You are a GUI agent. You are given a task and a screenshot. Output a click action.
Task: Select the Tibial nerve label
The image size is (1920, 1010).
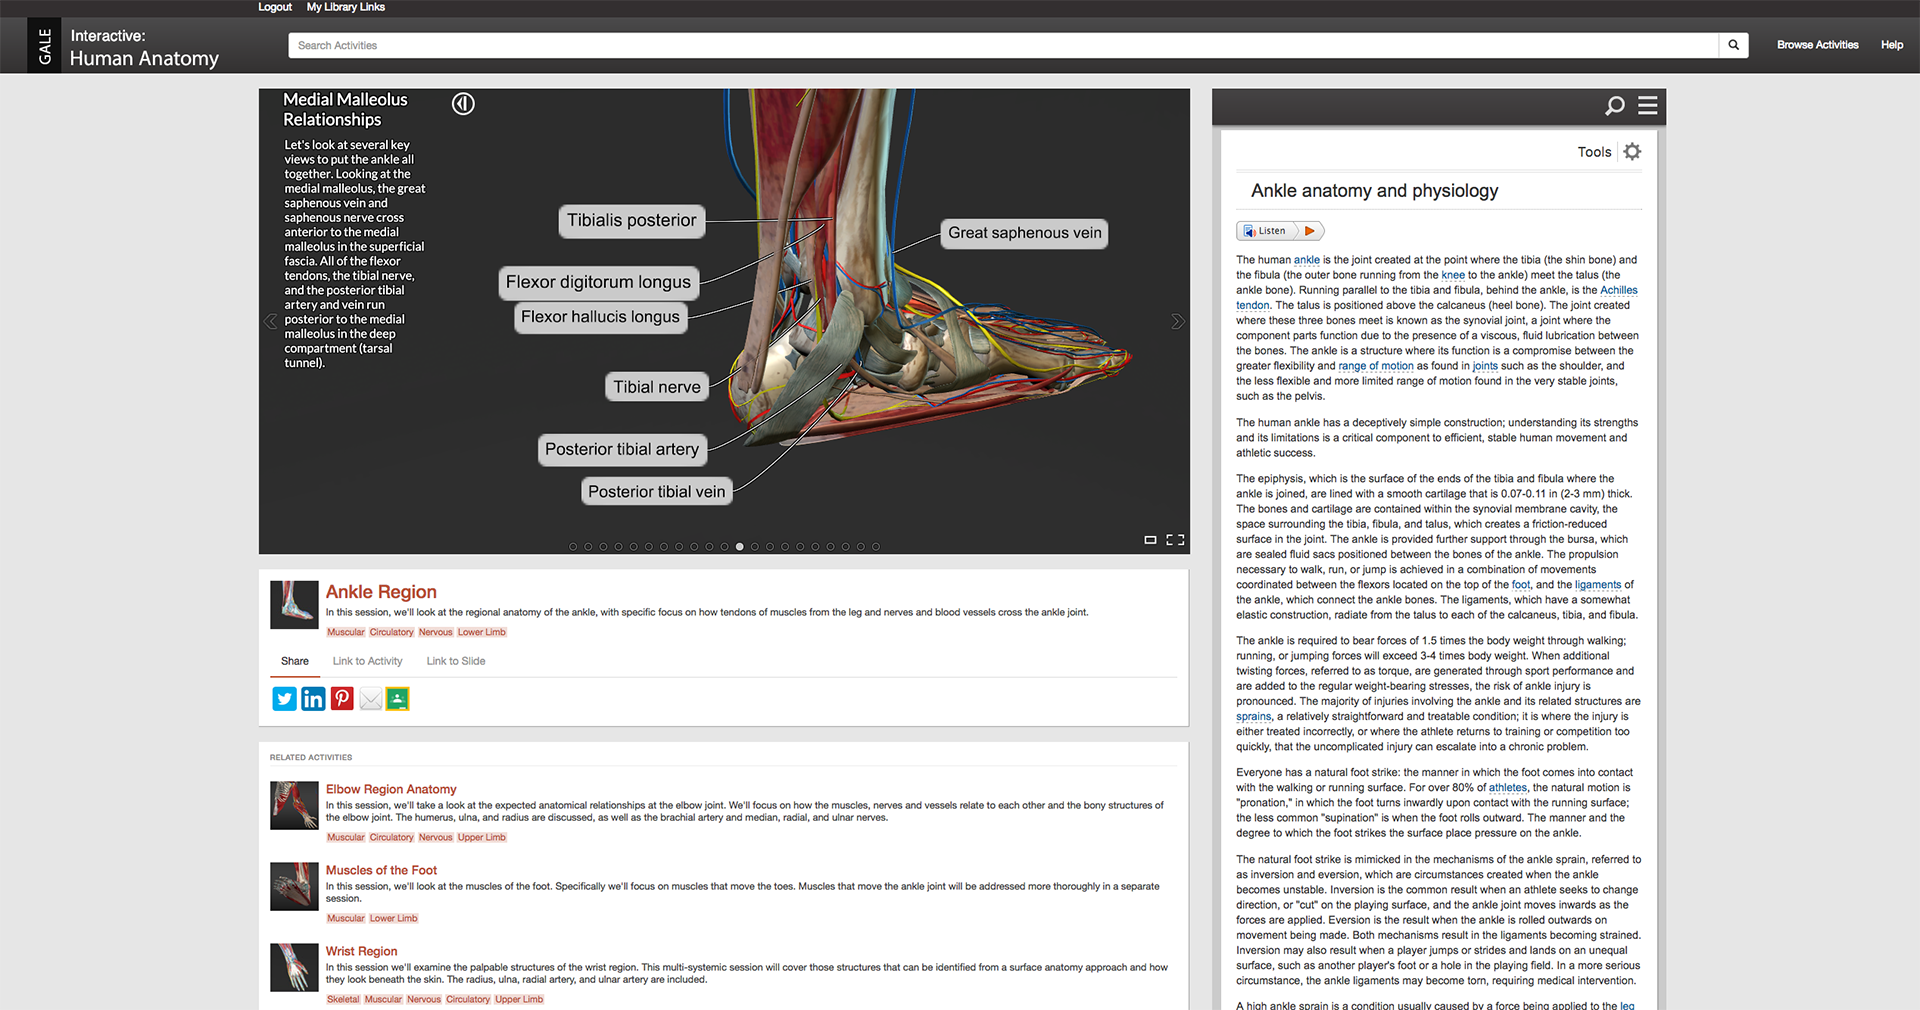coord(657,387)
